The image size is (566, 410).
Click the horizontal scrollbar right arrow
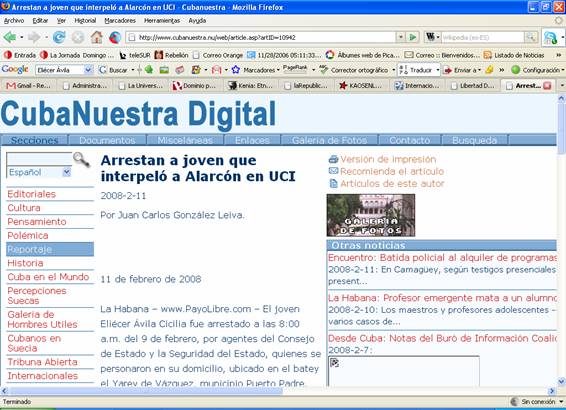(x=552, y=391)
